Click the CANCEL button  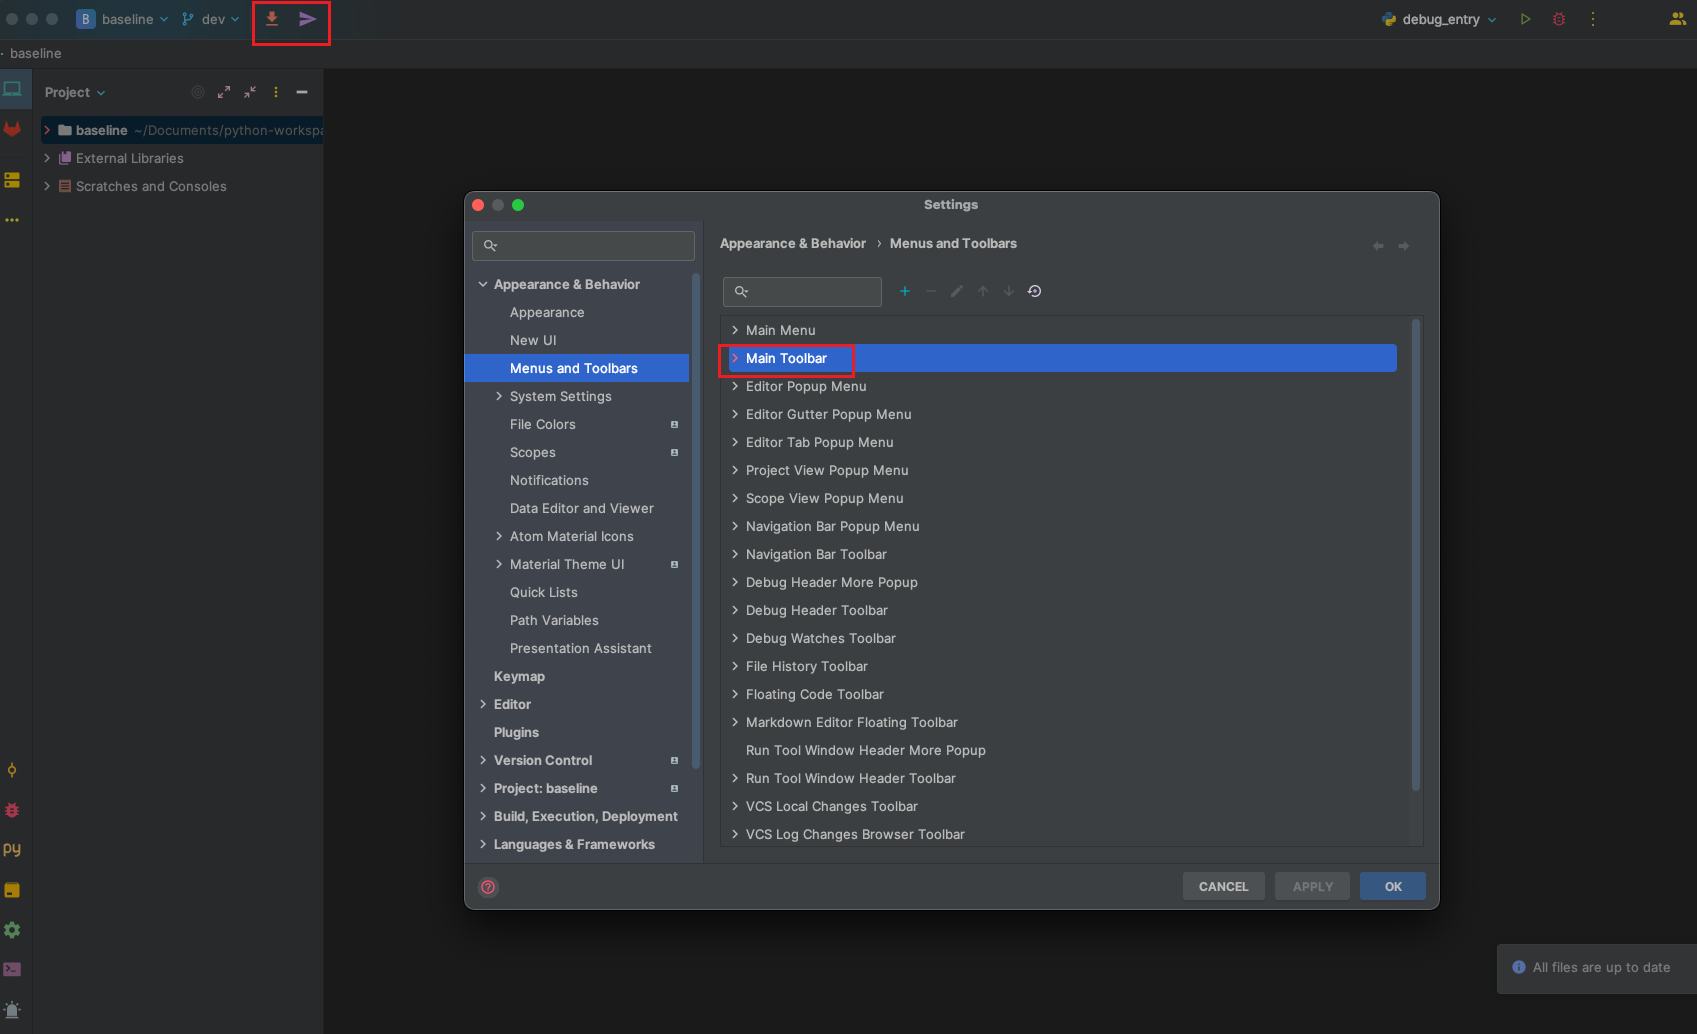pyautogui.click(x=1223, y=886)
